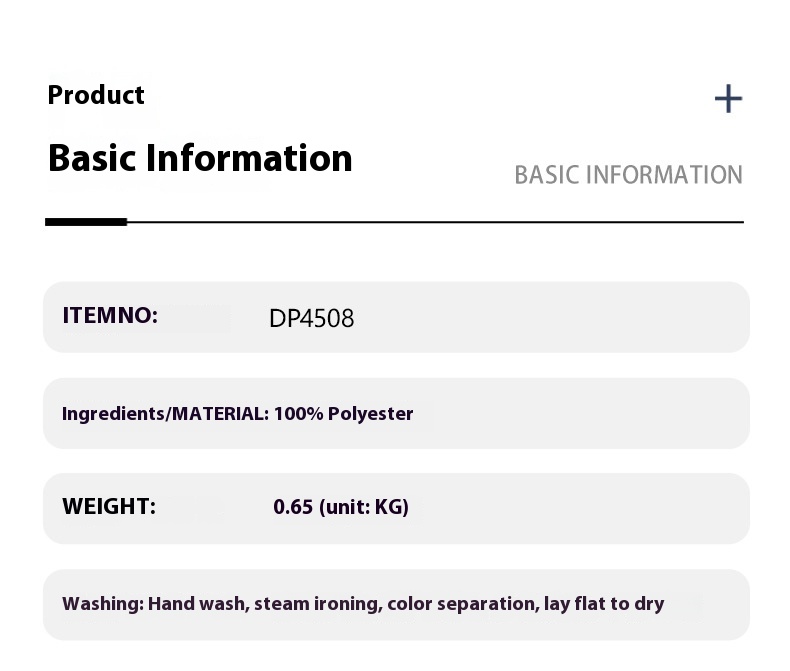Image resolution: width=790 pixels, height=671 pixels.
Task: Click the 0.65 (unit: KG) value
Action: (x=341, y=507)
